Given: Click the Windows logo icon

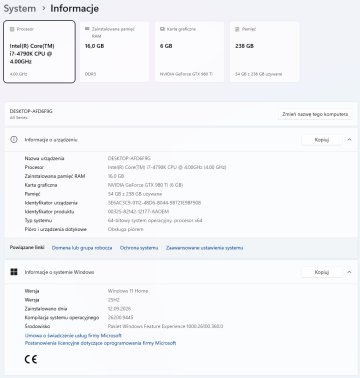Looking at the screenshot, I should click(x=14, y=272).
